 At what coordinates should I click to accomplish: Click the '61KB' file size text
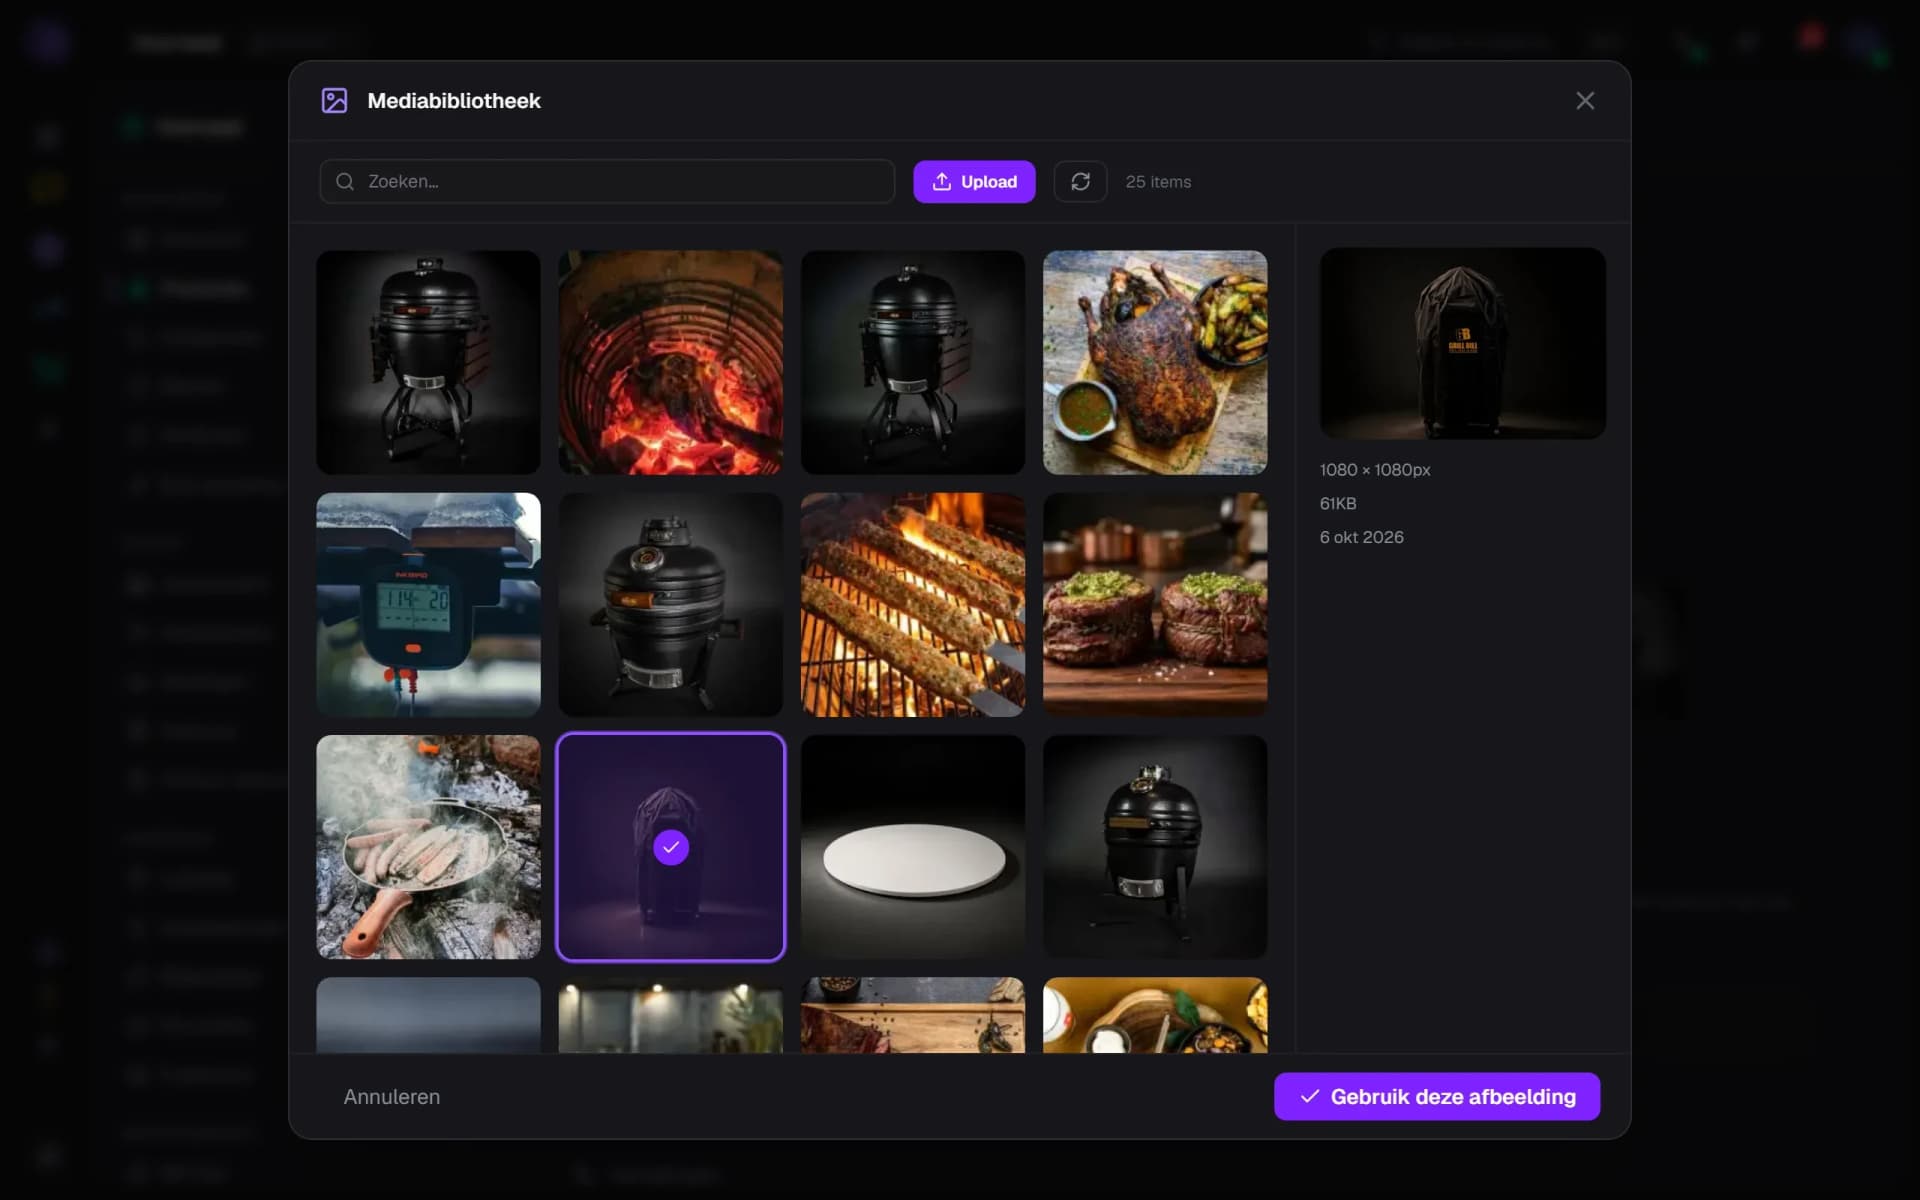pyautogui.click(x=1338, y=504)
